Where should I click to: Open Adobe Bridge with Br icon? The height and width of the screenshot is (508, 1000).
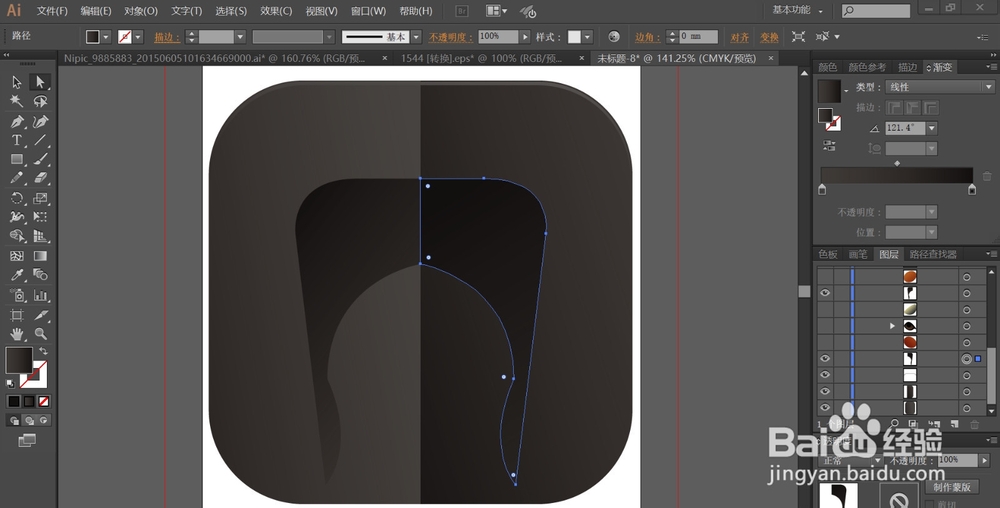coord(463,11)
